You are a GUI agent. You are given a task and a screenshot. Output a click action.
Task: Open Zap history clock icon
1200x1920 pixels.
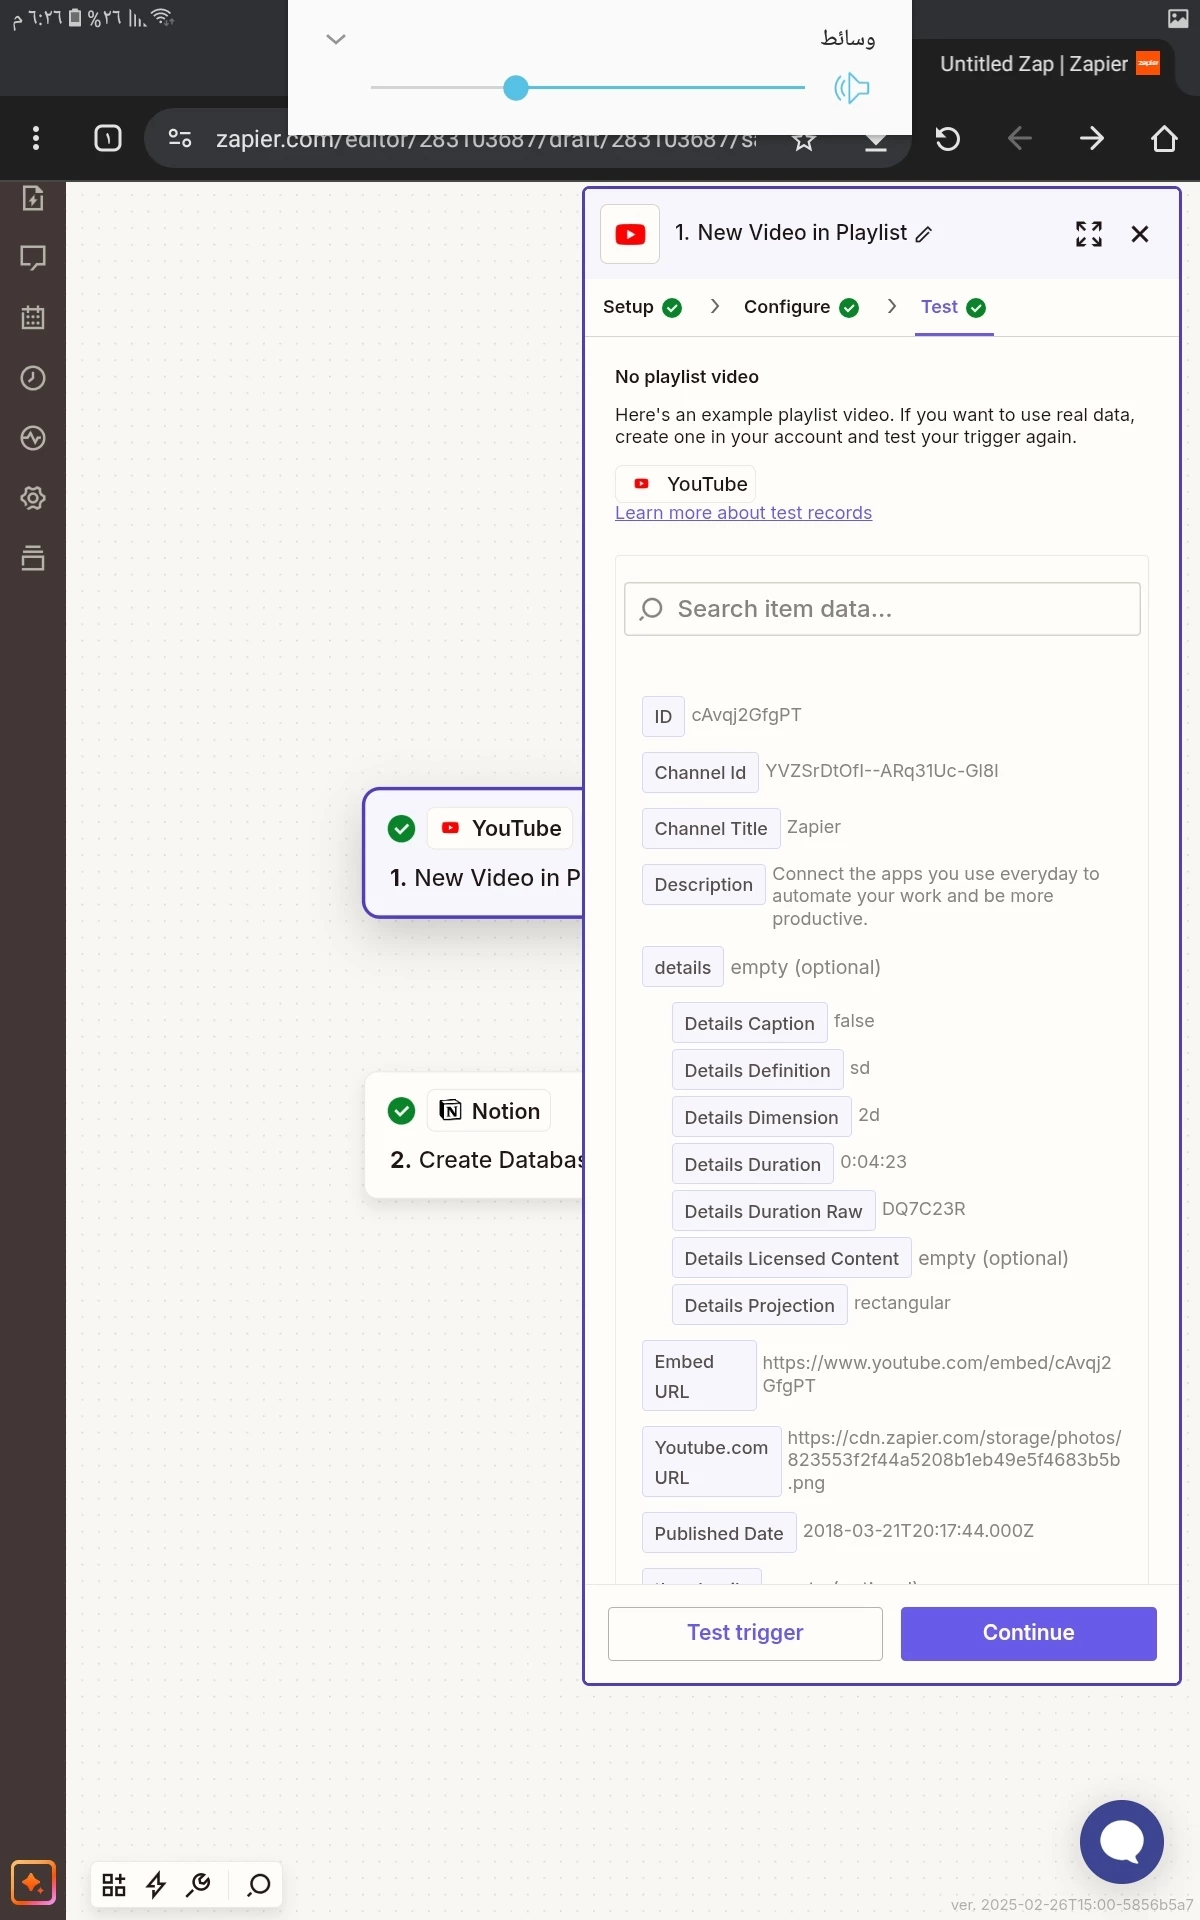point(33,378)
